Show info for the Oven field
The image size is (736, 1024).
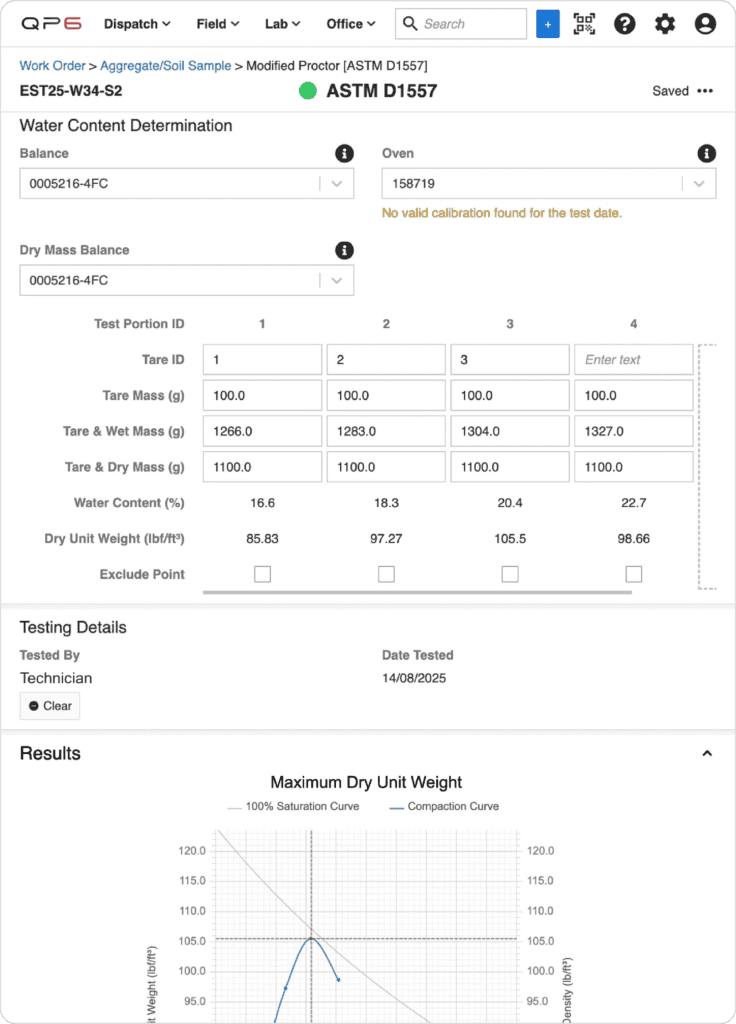point(707,153)
